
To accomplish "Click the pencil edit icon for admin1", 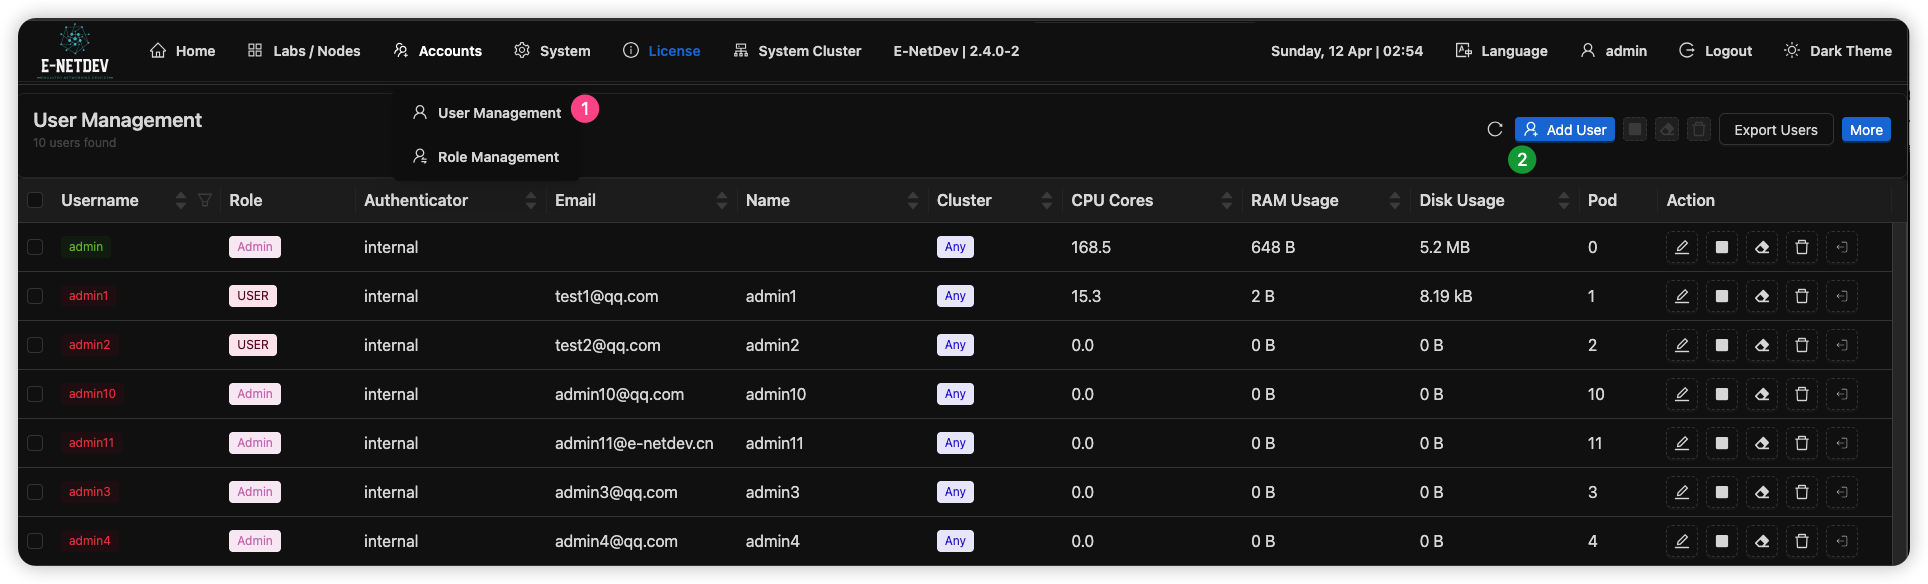I will click(1682, 296).
